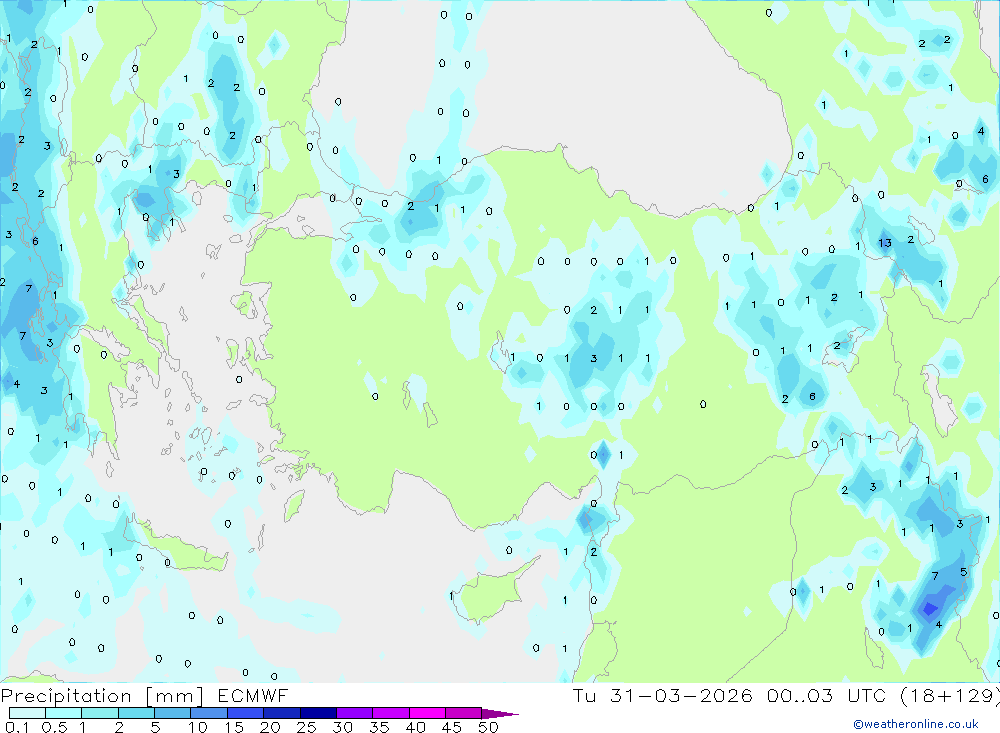Pick the 10–15 mm legend color swatch
This screenshot has height=733, width=1000.
pyautogui.click(x=209, y=713)
